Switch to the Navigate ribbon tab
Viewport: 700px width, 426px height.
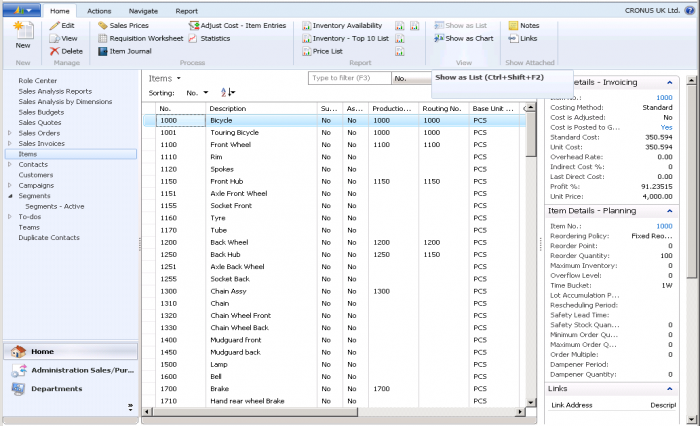point(143,10)
